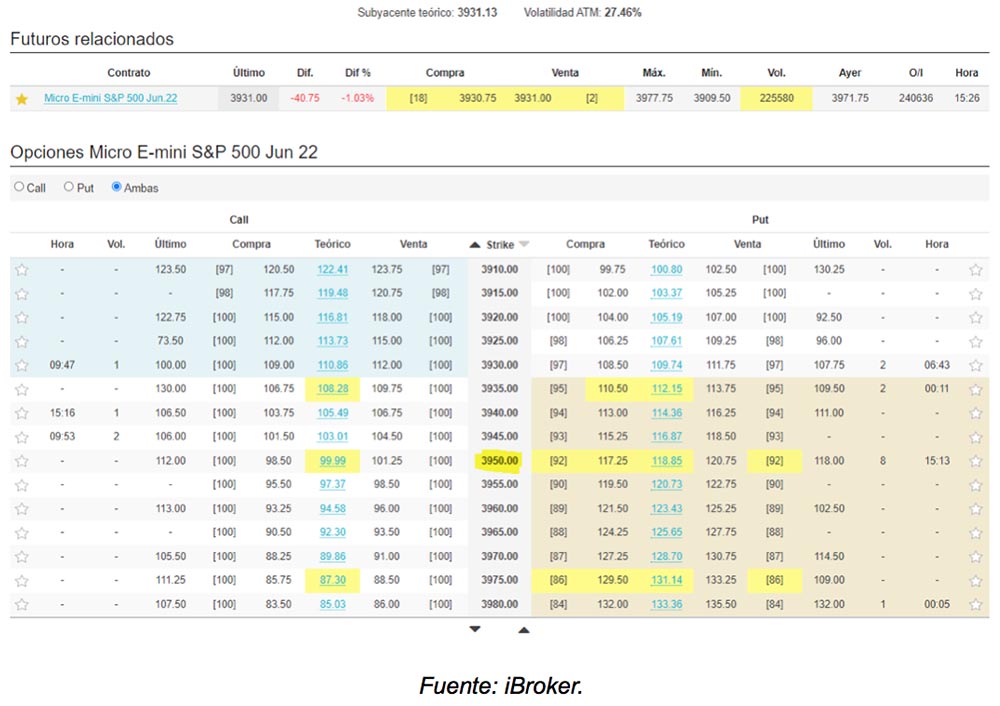Star the put option at strike 3955.00

point(976,485)
